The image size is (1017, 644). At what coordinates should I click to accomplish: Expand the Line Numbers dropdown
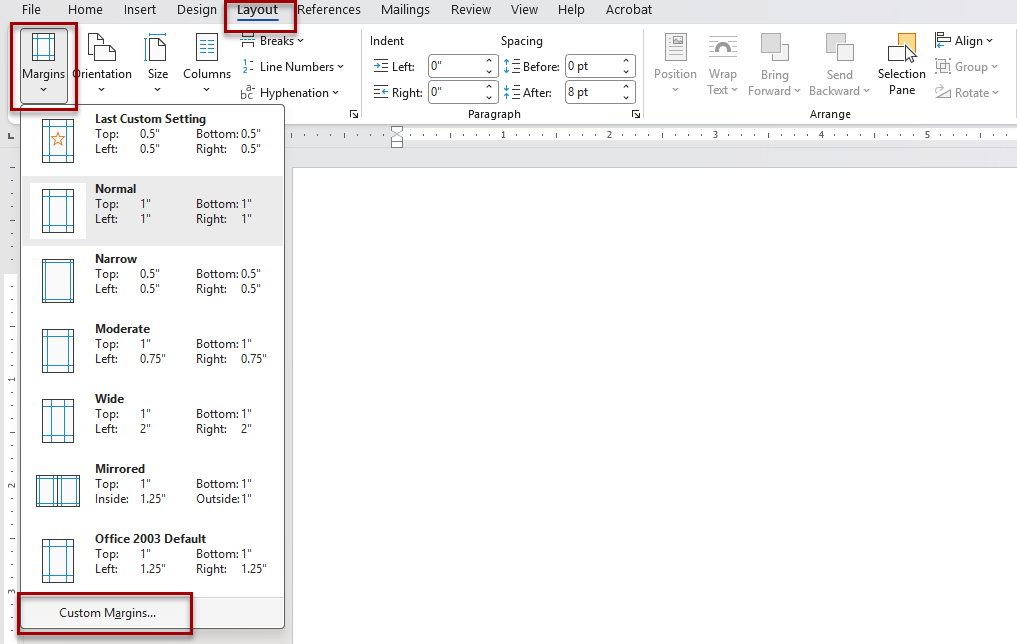(x=292, y=67)
